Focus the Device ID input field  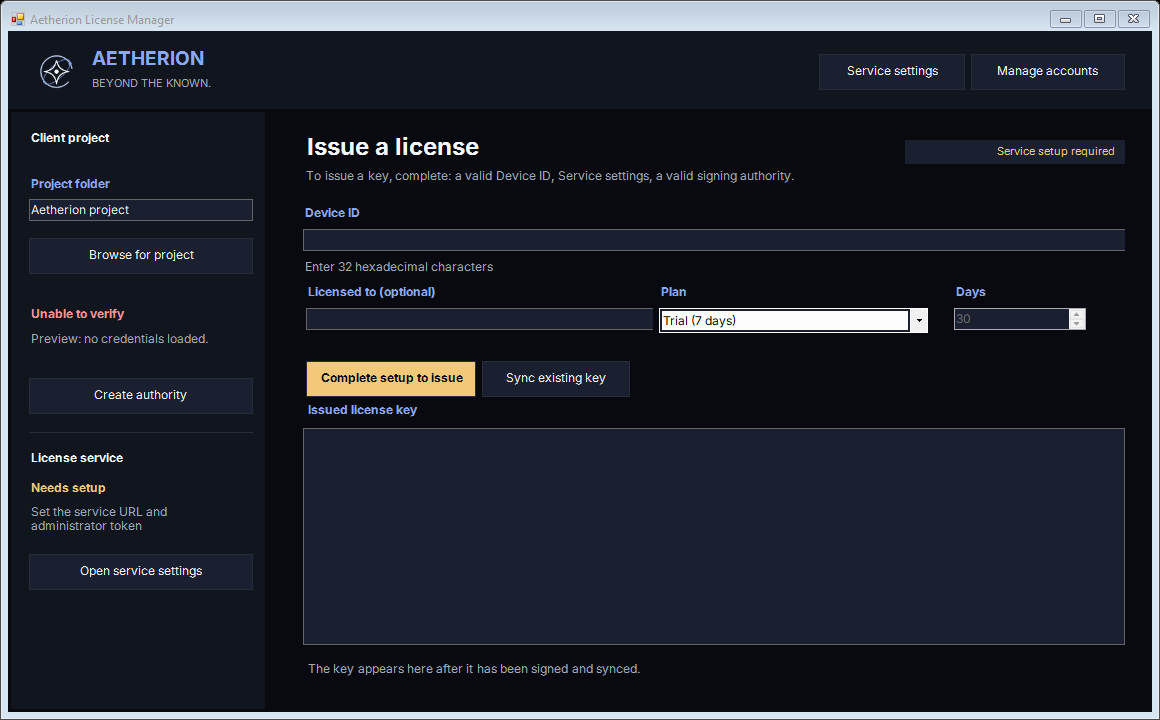714,240
